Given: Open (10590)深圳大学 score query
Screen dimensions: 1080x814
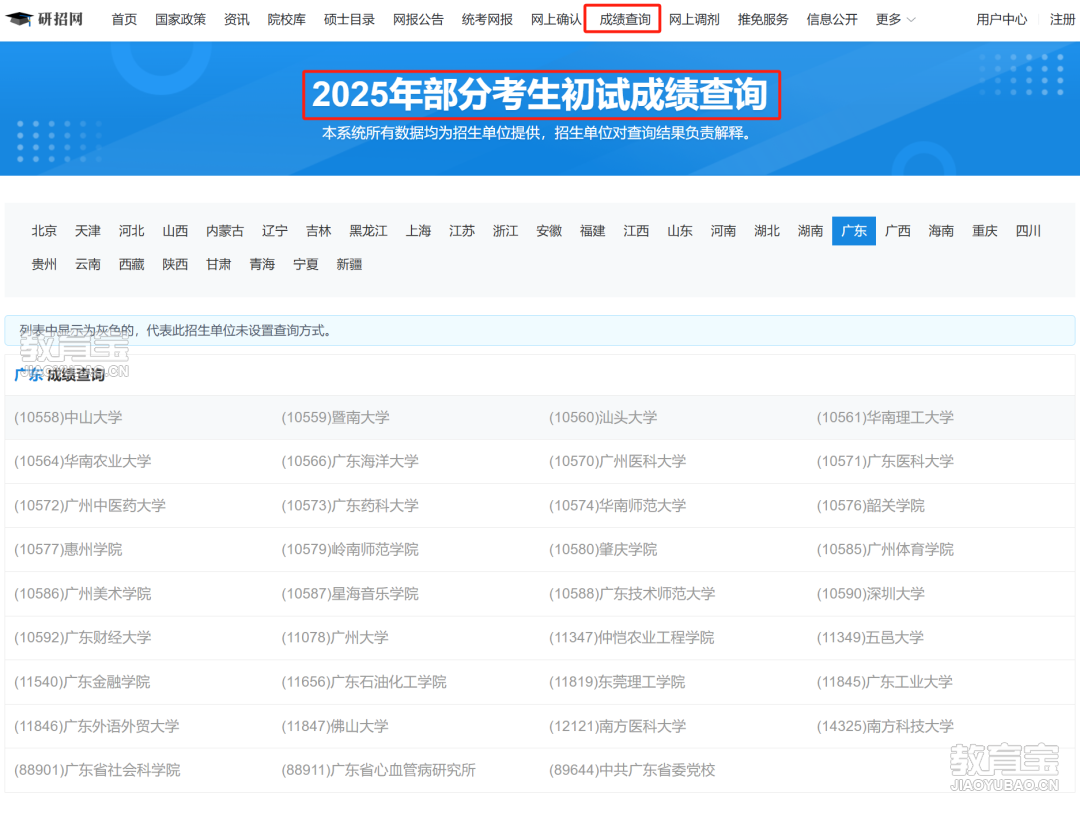Looking at the screenshot, I should click(x=871, y=594).
